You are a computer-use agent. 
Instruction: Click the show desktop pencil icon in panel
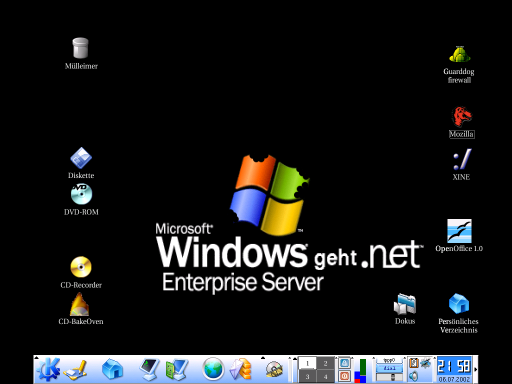pos(76,371)
